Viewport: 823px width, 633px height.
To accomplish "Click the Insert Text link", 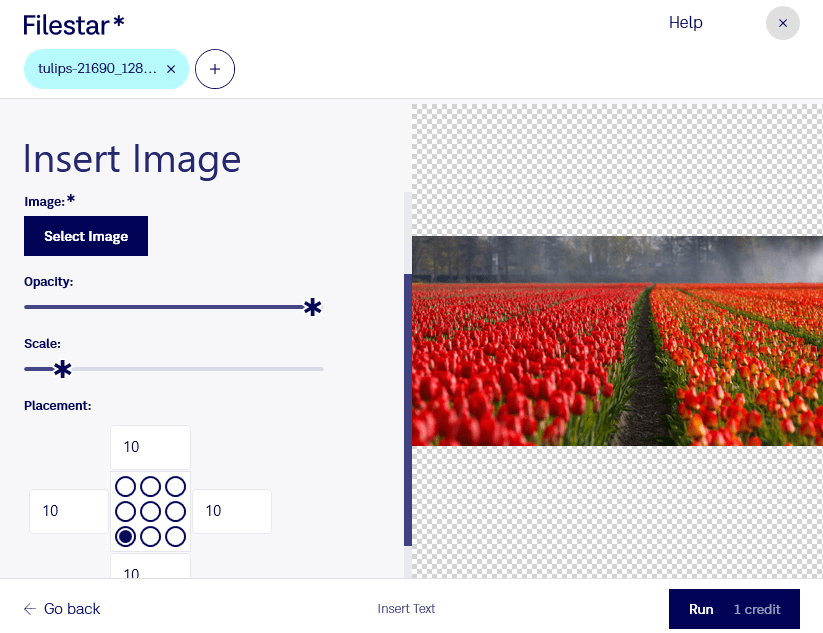I will click(406, 609).
